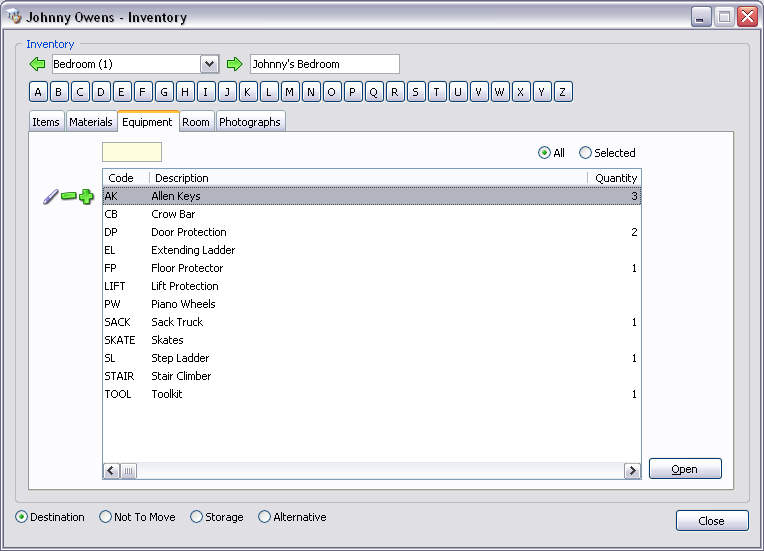Click the green minus remove icon
The image size is (764, 551).
click(68, 197)
